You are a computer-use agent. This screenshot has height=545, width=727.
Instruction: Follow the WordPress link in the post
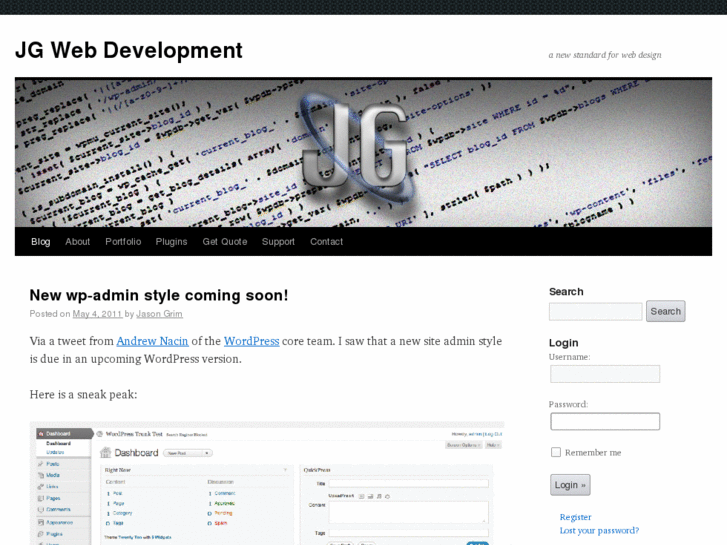pos(251,341)
